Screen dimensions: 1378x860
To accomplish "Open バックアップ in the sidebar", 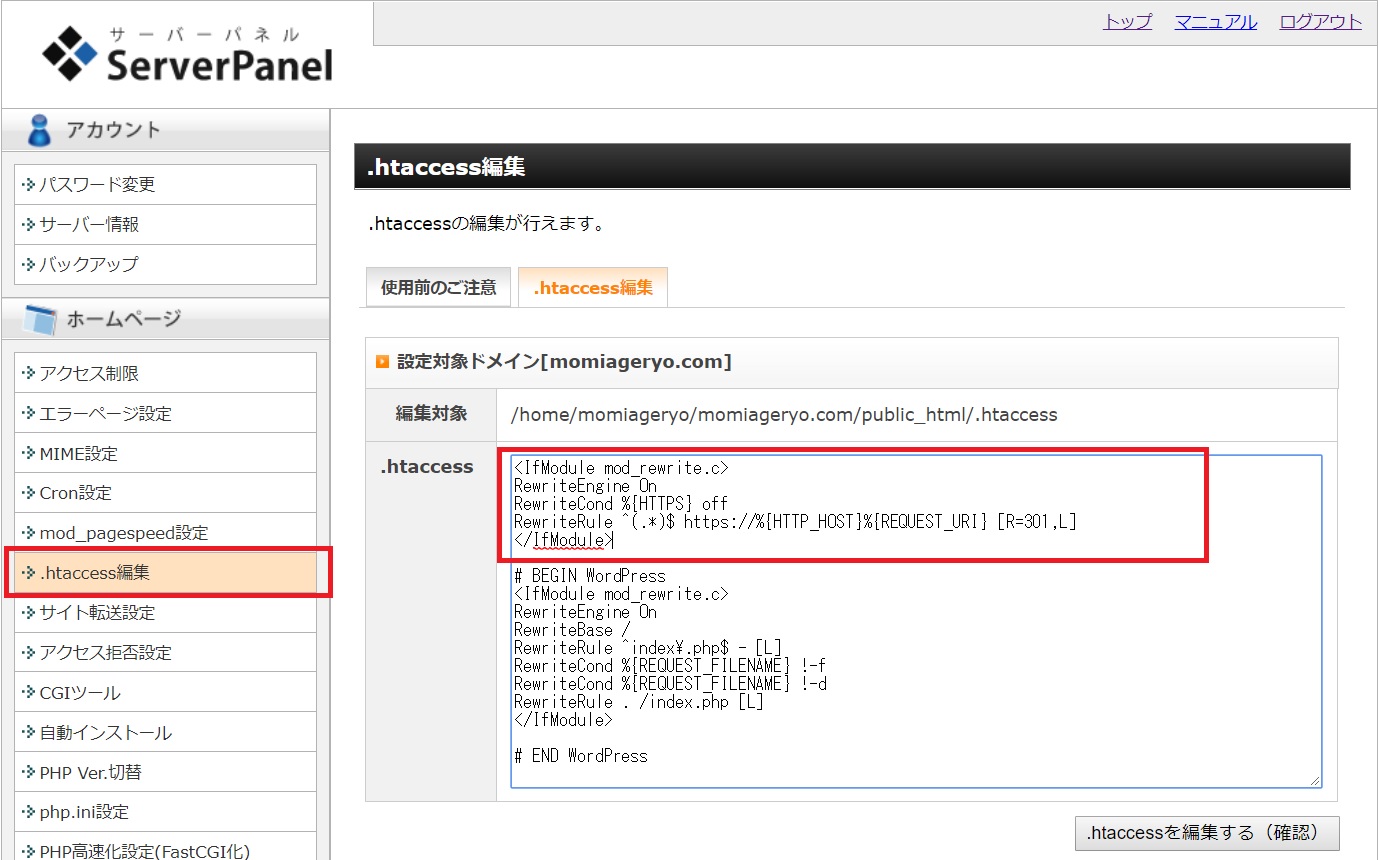I will (166, 265).
